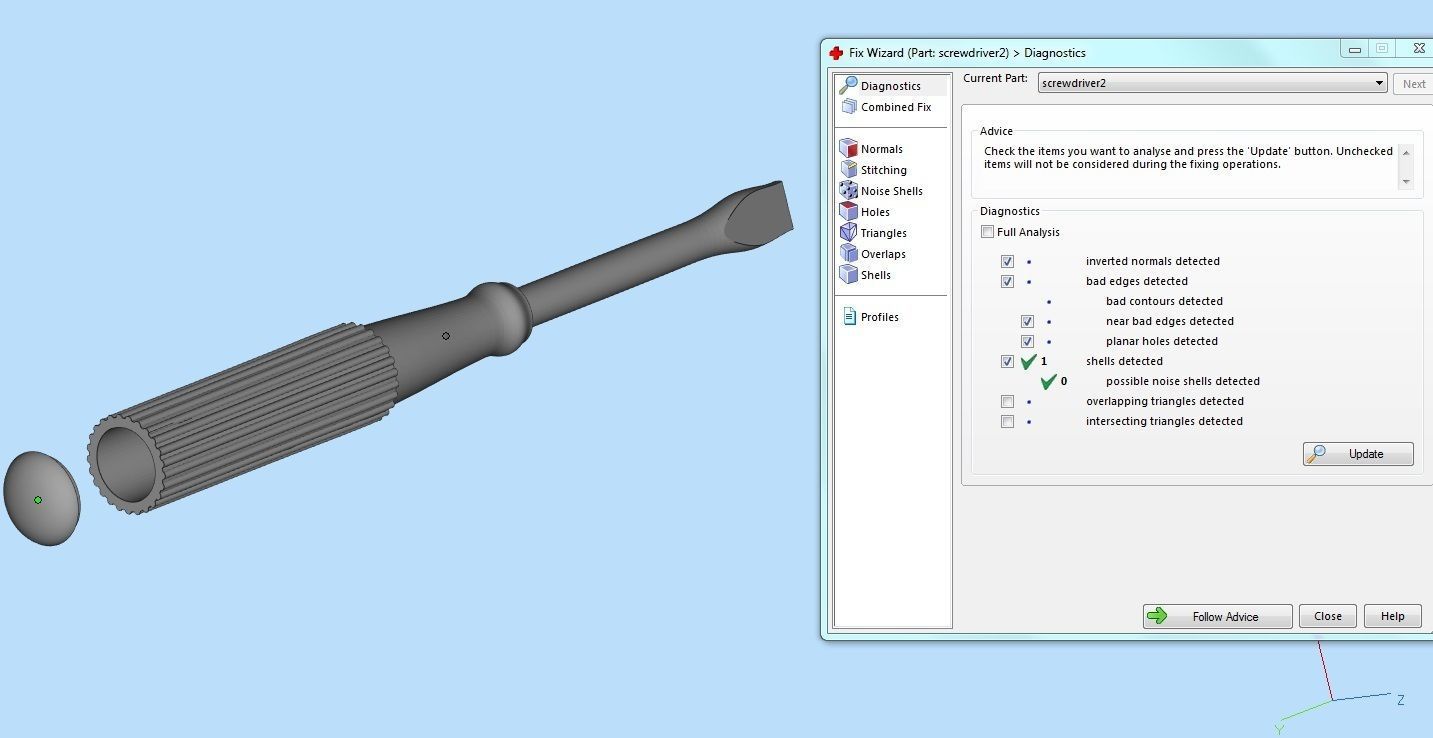The height and width of the screenshot is (738, 1433).
Task: Click the Shells icon
Action: (x=849, y=275)
